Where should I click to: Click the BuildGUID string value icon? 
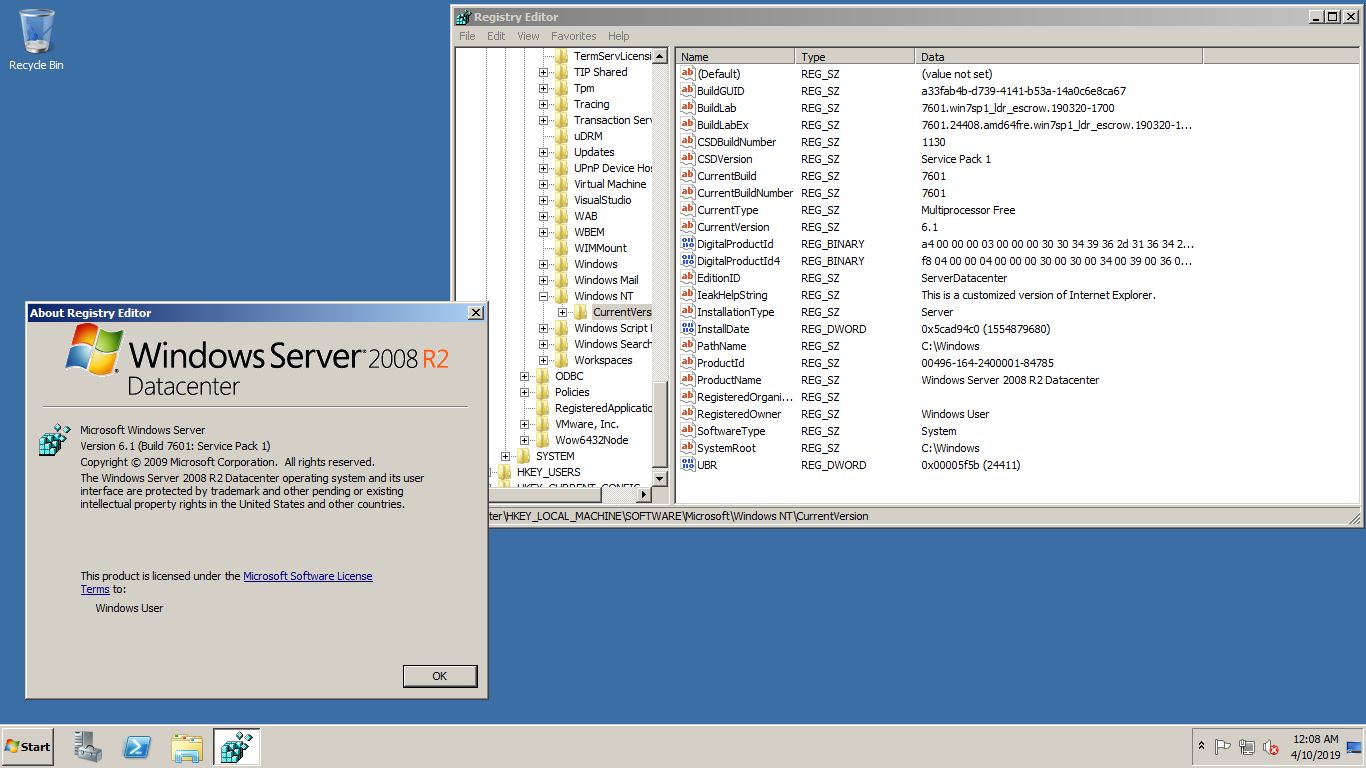click(x=687, y=91)
